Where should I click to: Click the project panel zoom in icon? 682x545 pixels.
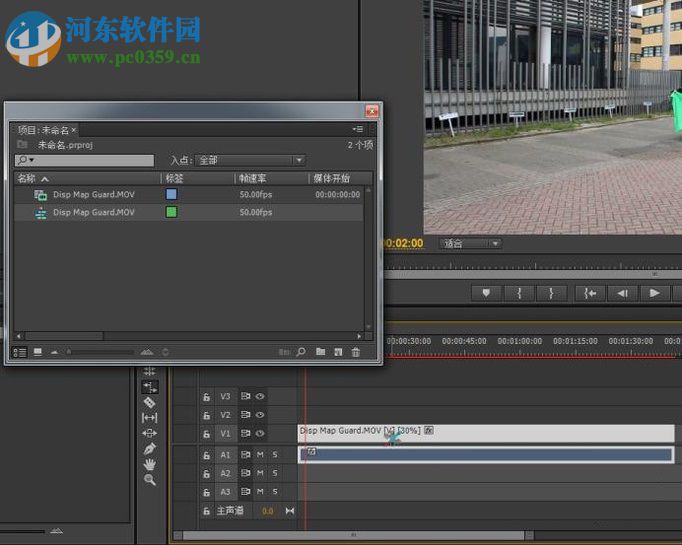(147, 352)
